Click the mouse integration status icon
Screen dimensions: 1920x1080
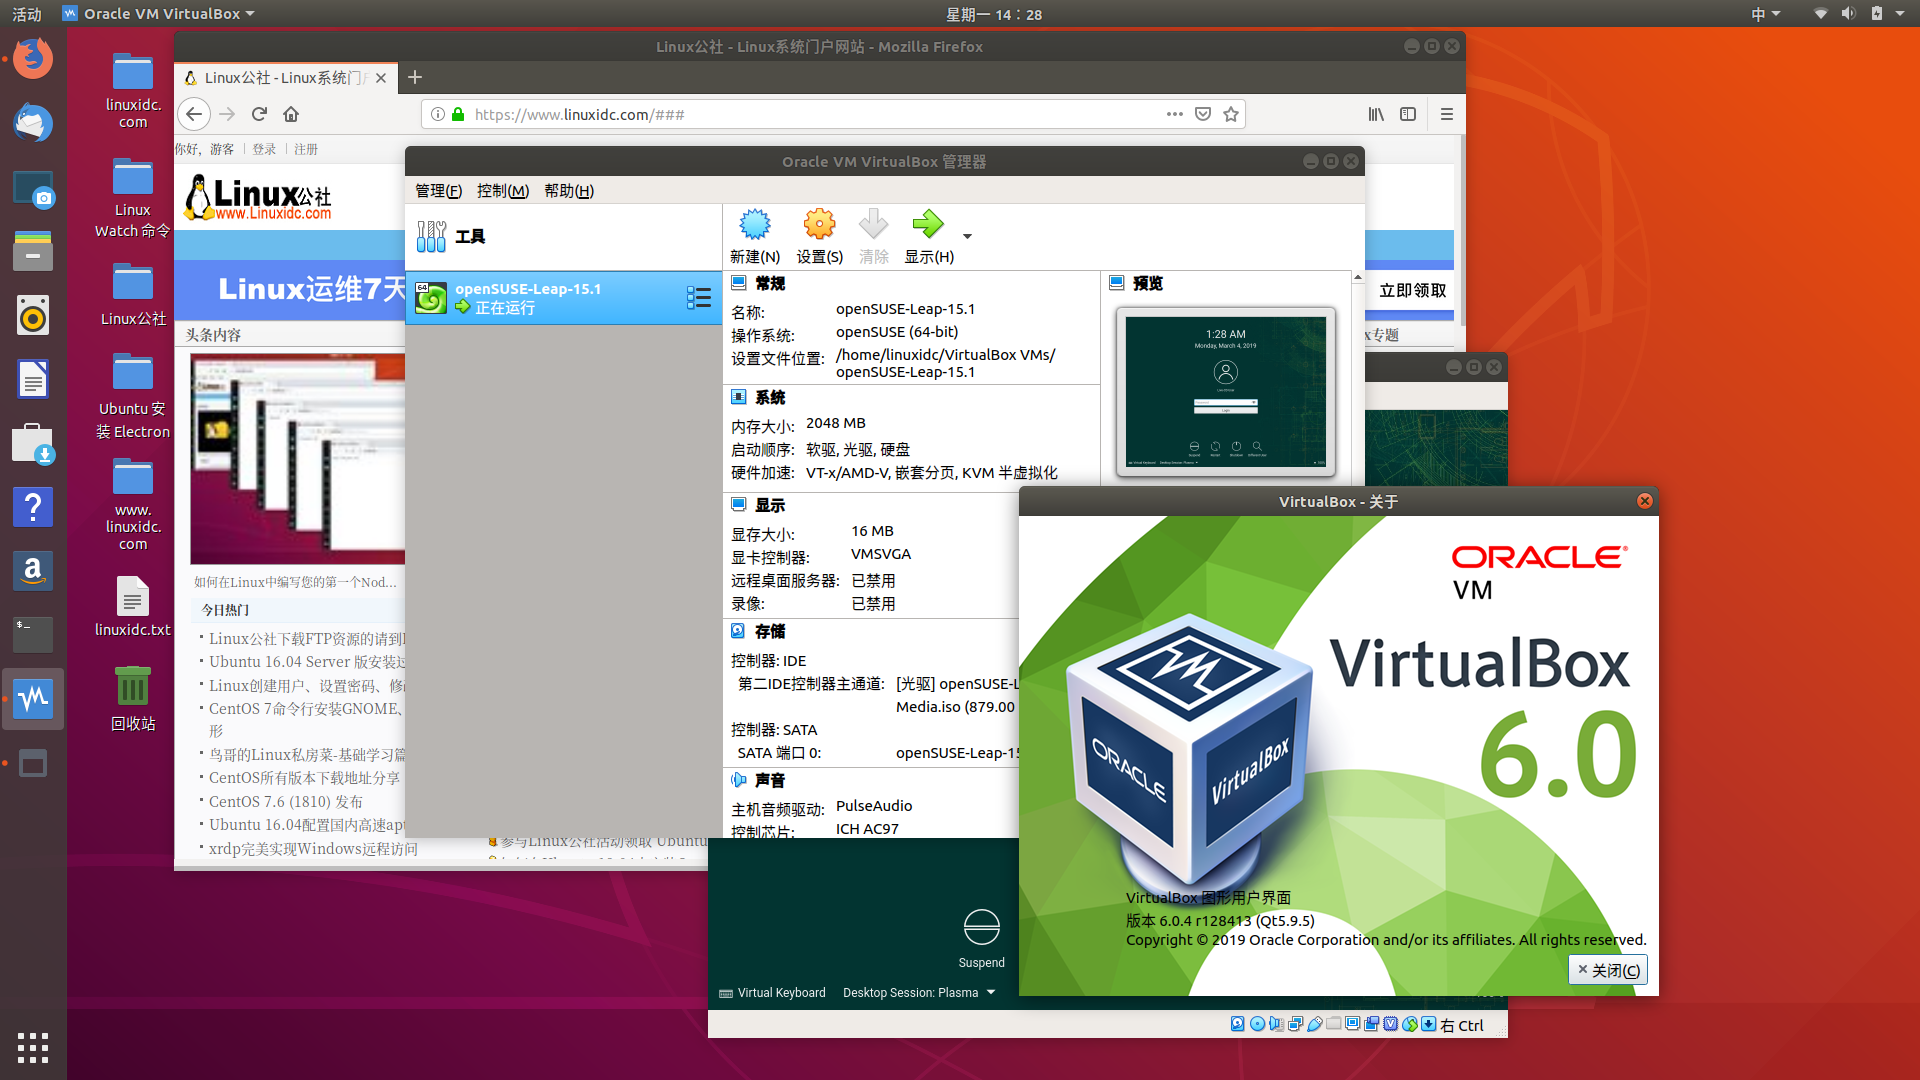pos(1409,1024)
